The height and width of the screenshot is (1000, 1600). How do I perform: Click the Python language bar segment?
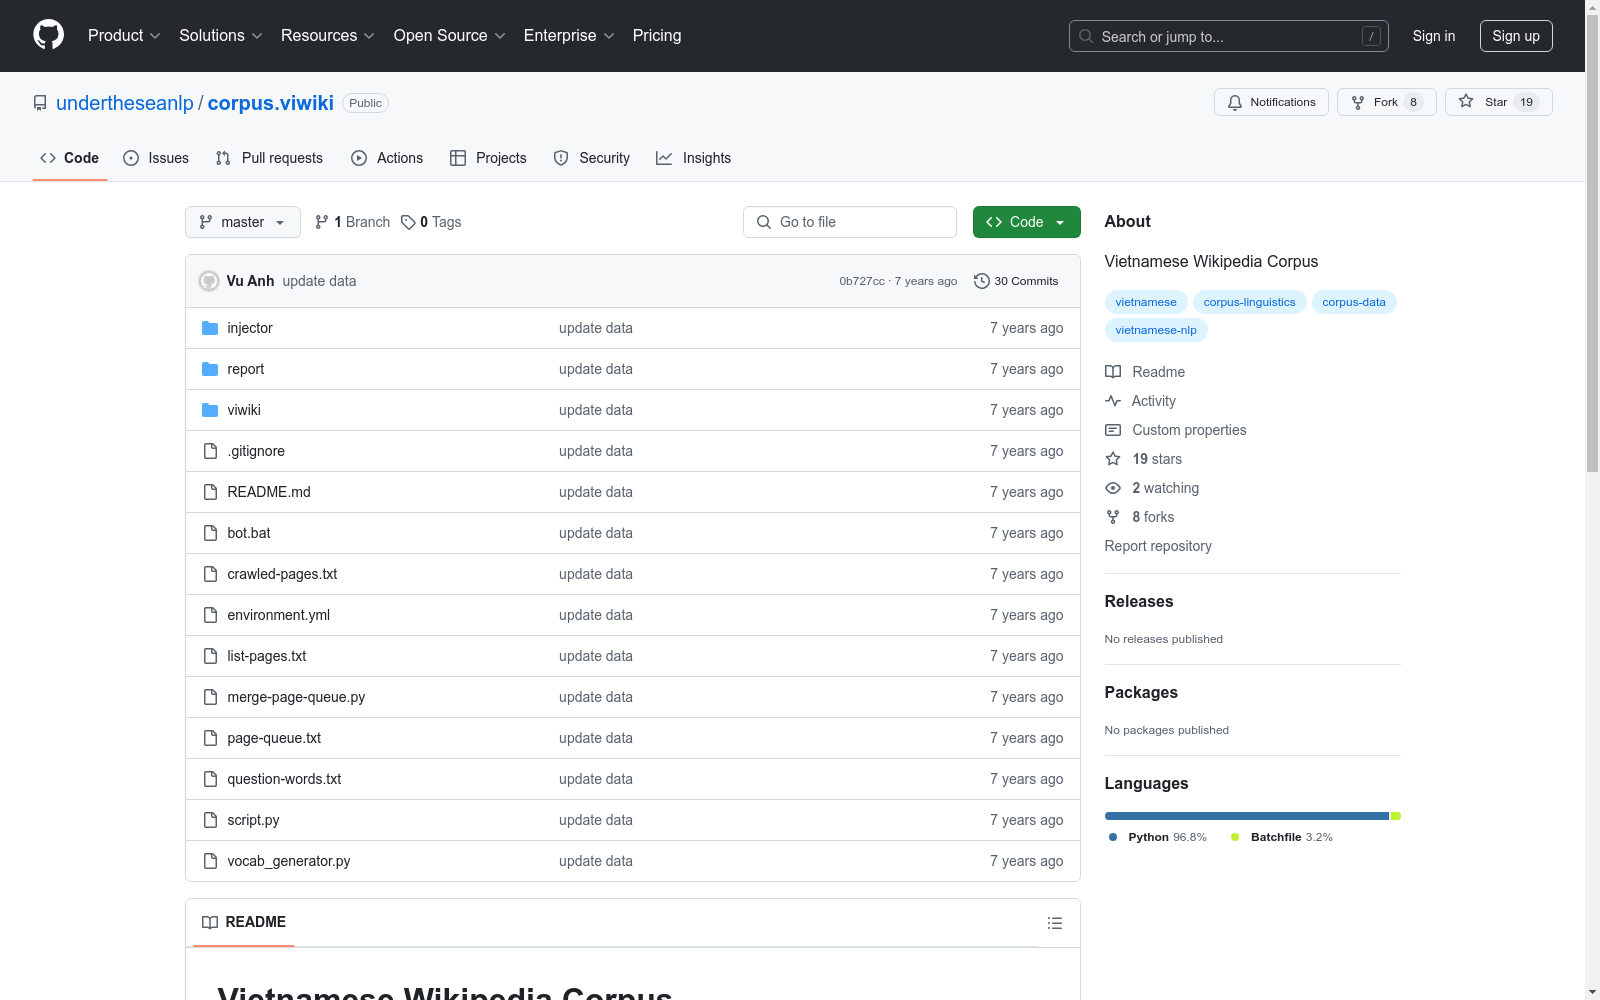1247,816
